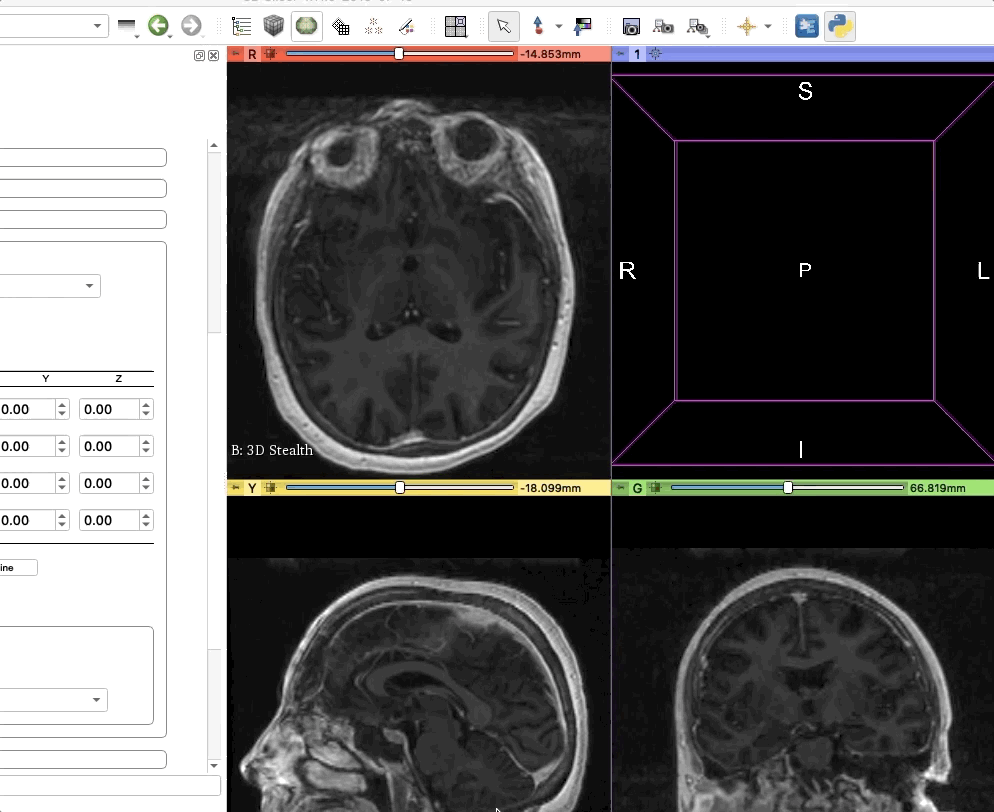The height and width of the screenshot is (812, 994).
Task: Open the Segment Editor pencil icon
Action: [x=406, y=27]
